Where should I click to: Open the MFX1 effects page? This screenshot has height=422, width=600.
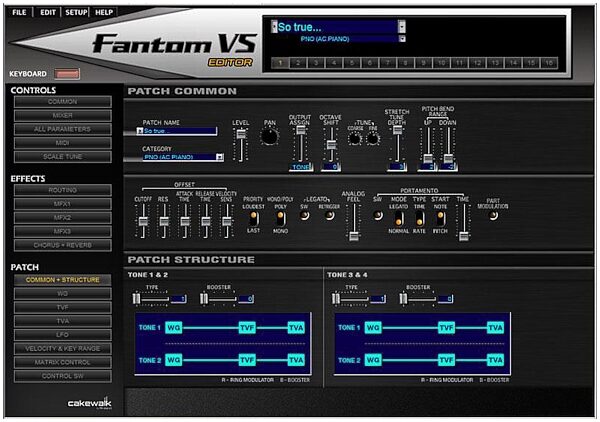tap(63, 204)
